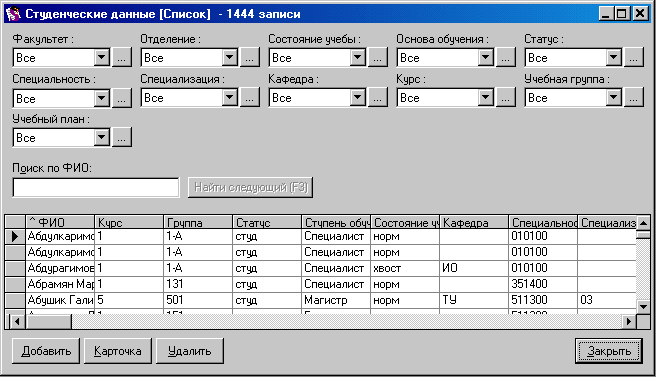
Task: Expand the Специализация combo box
Action: 230,97
